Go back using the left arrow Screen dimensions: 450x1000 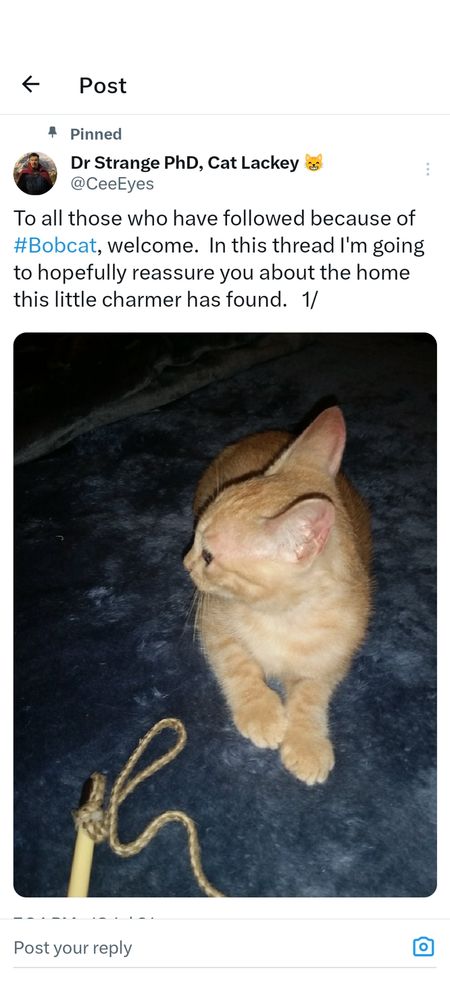tap(31, 84)
